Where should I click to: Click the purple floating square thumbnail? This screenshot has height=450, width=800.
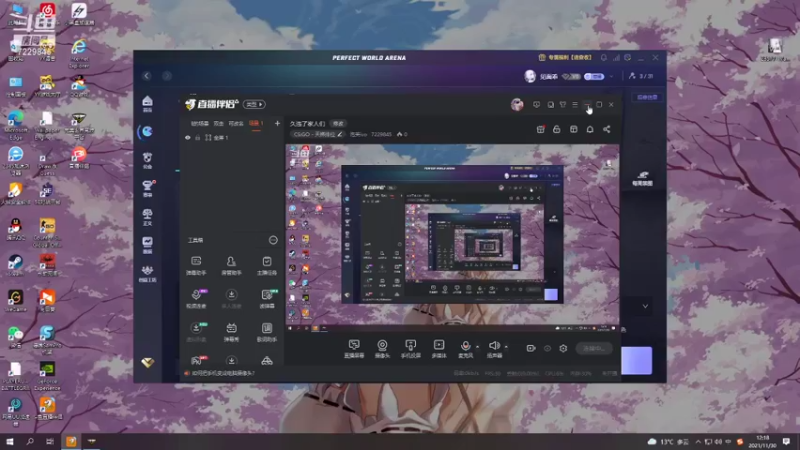[x=636, y=361]
